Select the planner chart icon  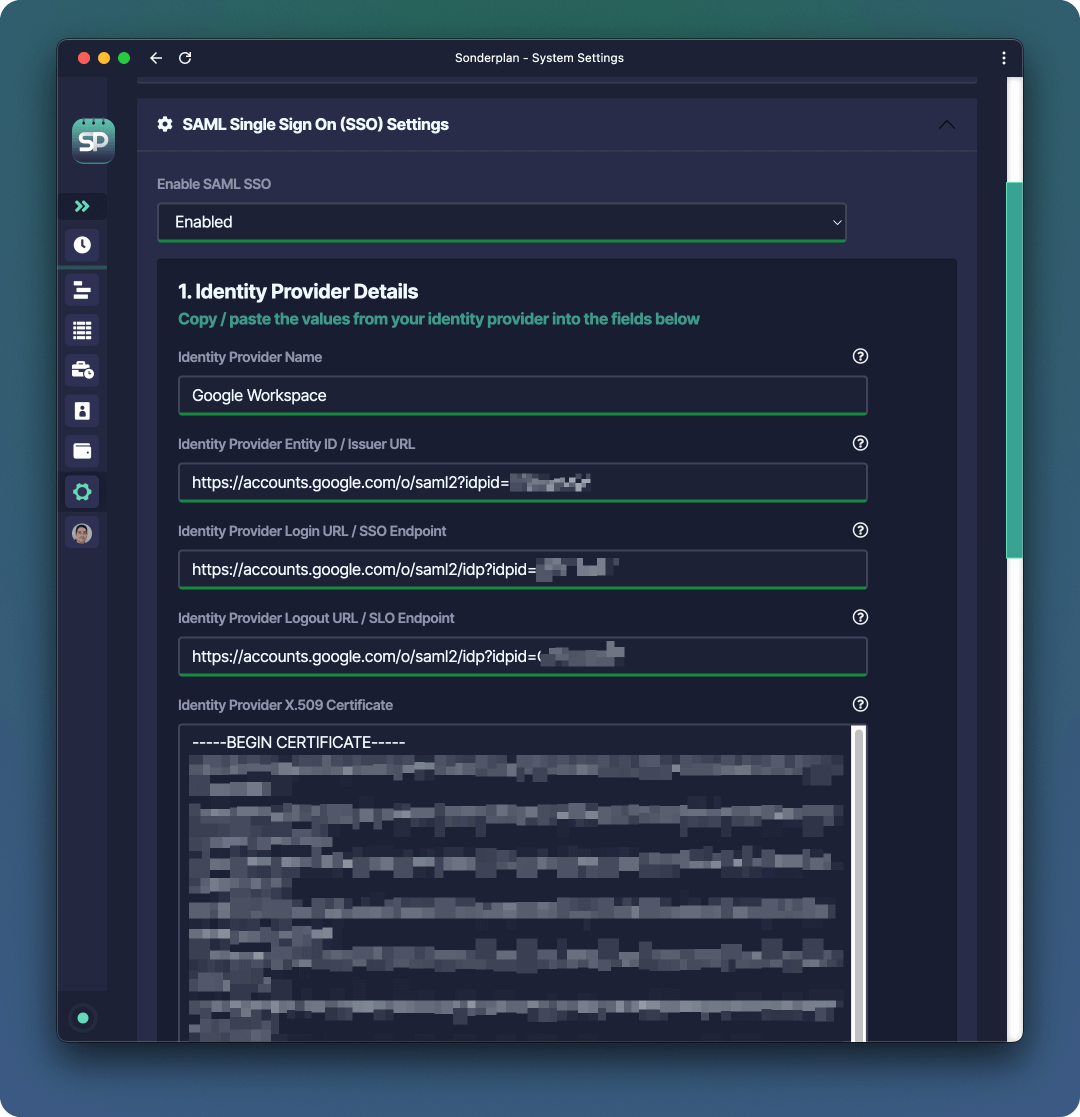pos(82,290)
